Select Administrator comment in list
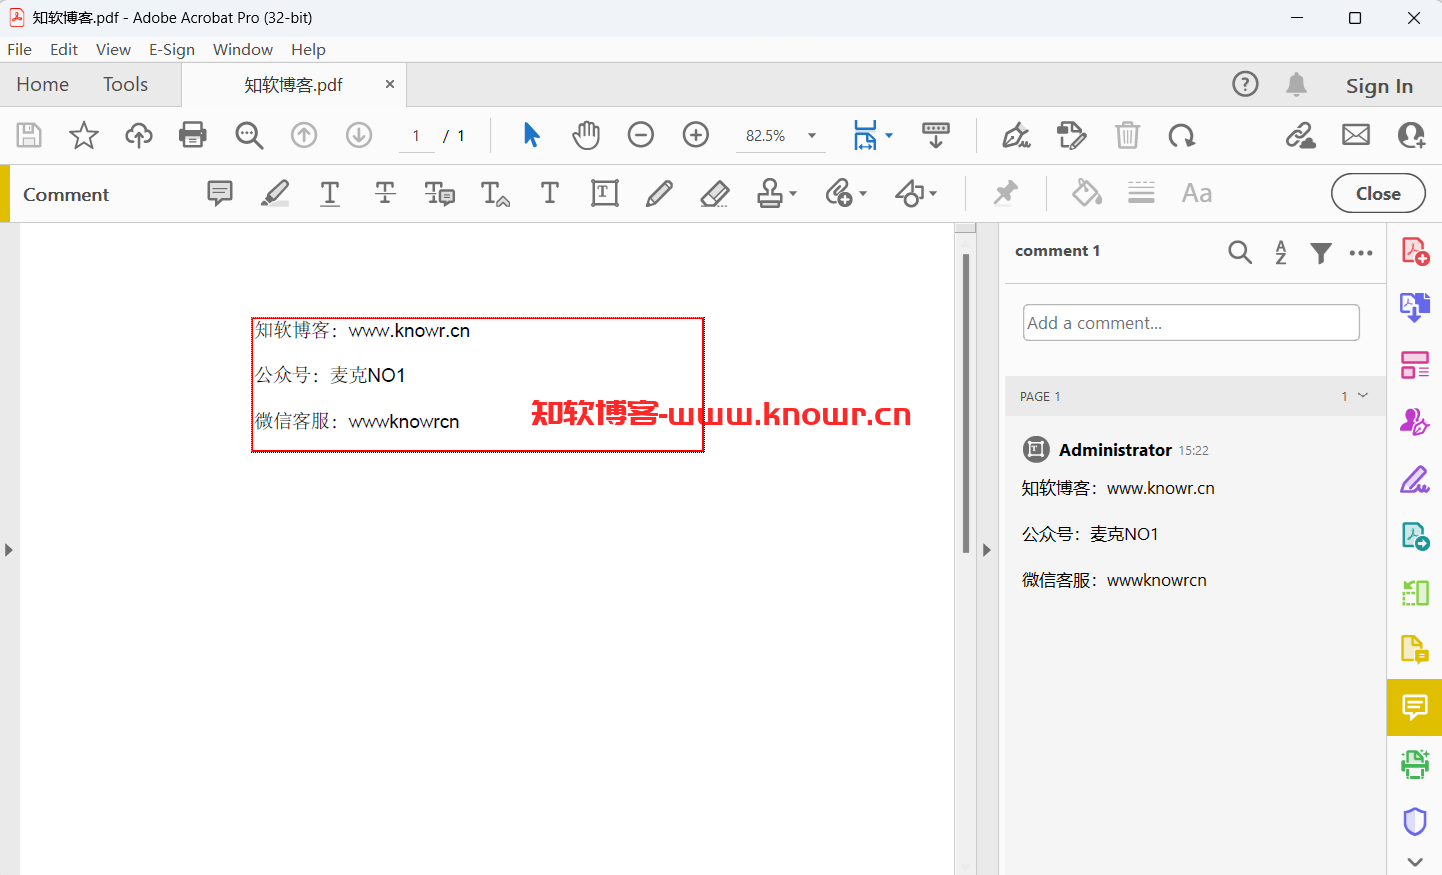Viewport: 1442px width, 875px height. pyautogui.click(x=1195, y=515)
